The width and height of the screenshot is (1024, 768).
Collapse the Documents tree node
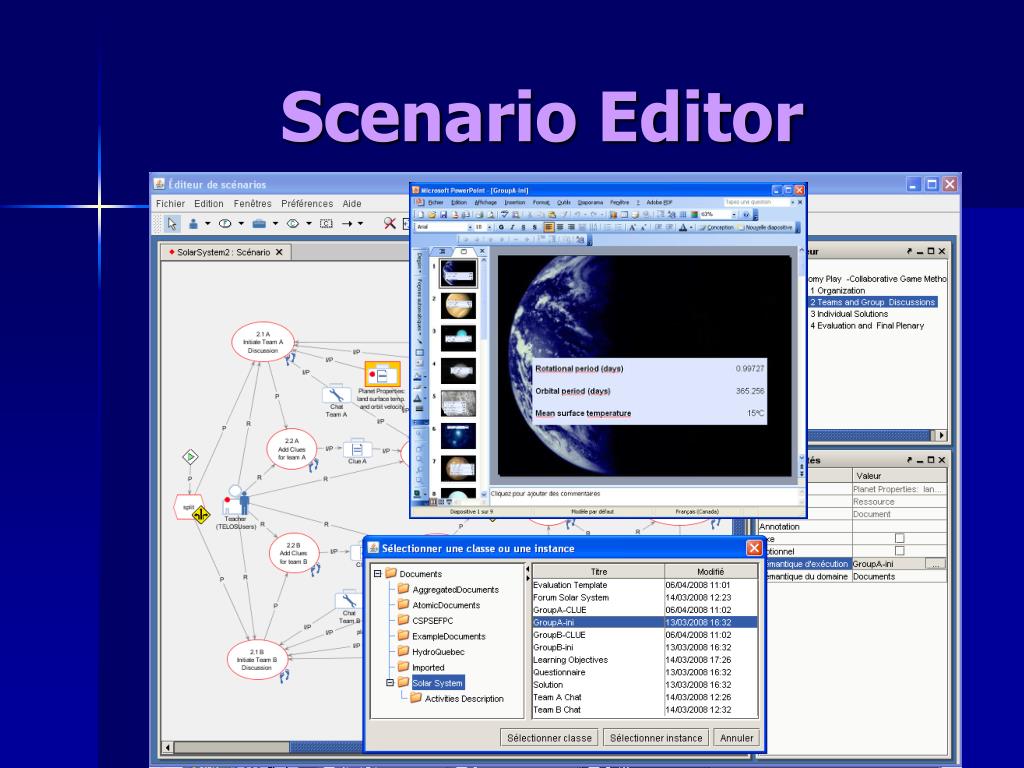pos(377,573)
